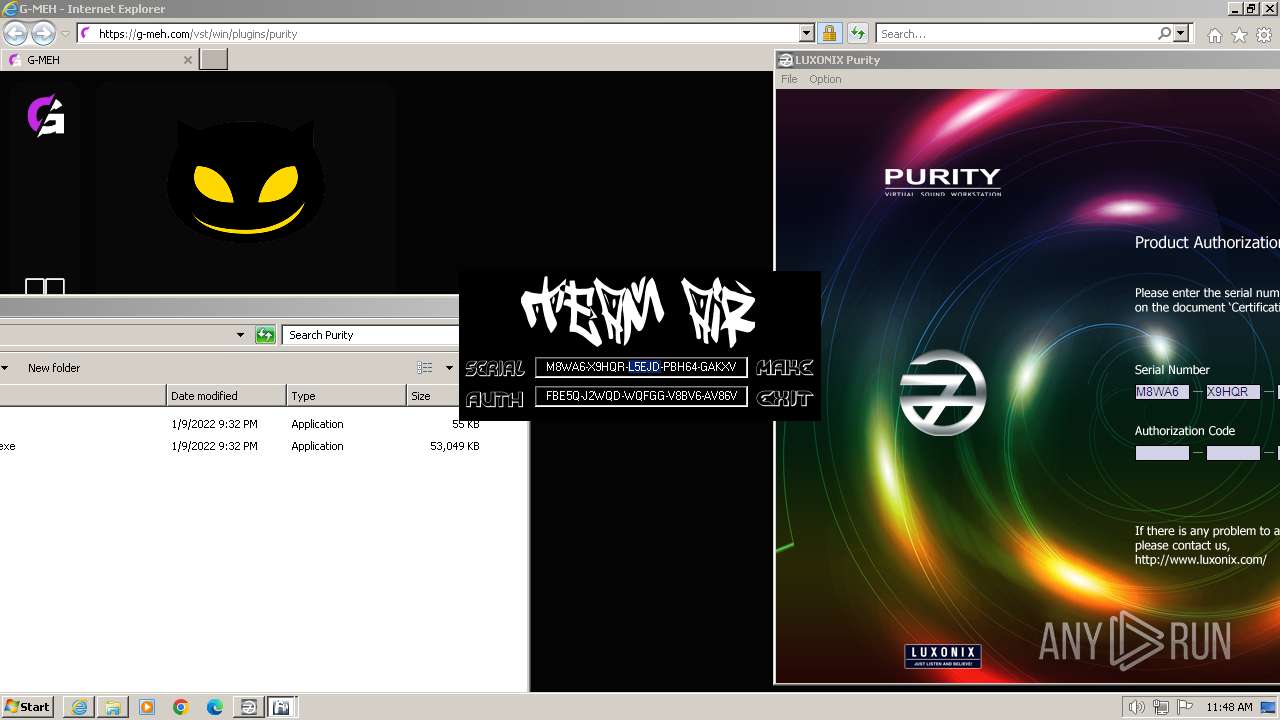Click the keygen AUTH code field
Image resolution: width=1280 pixels, height=720 pixels.
point(641,396)
